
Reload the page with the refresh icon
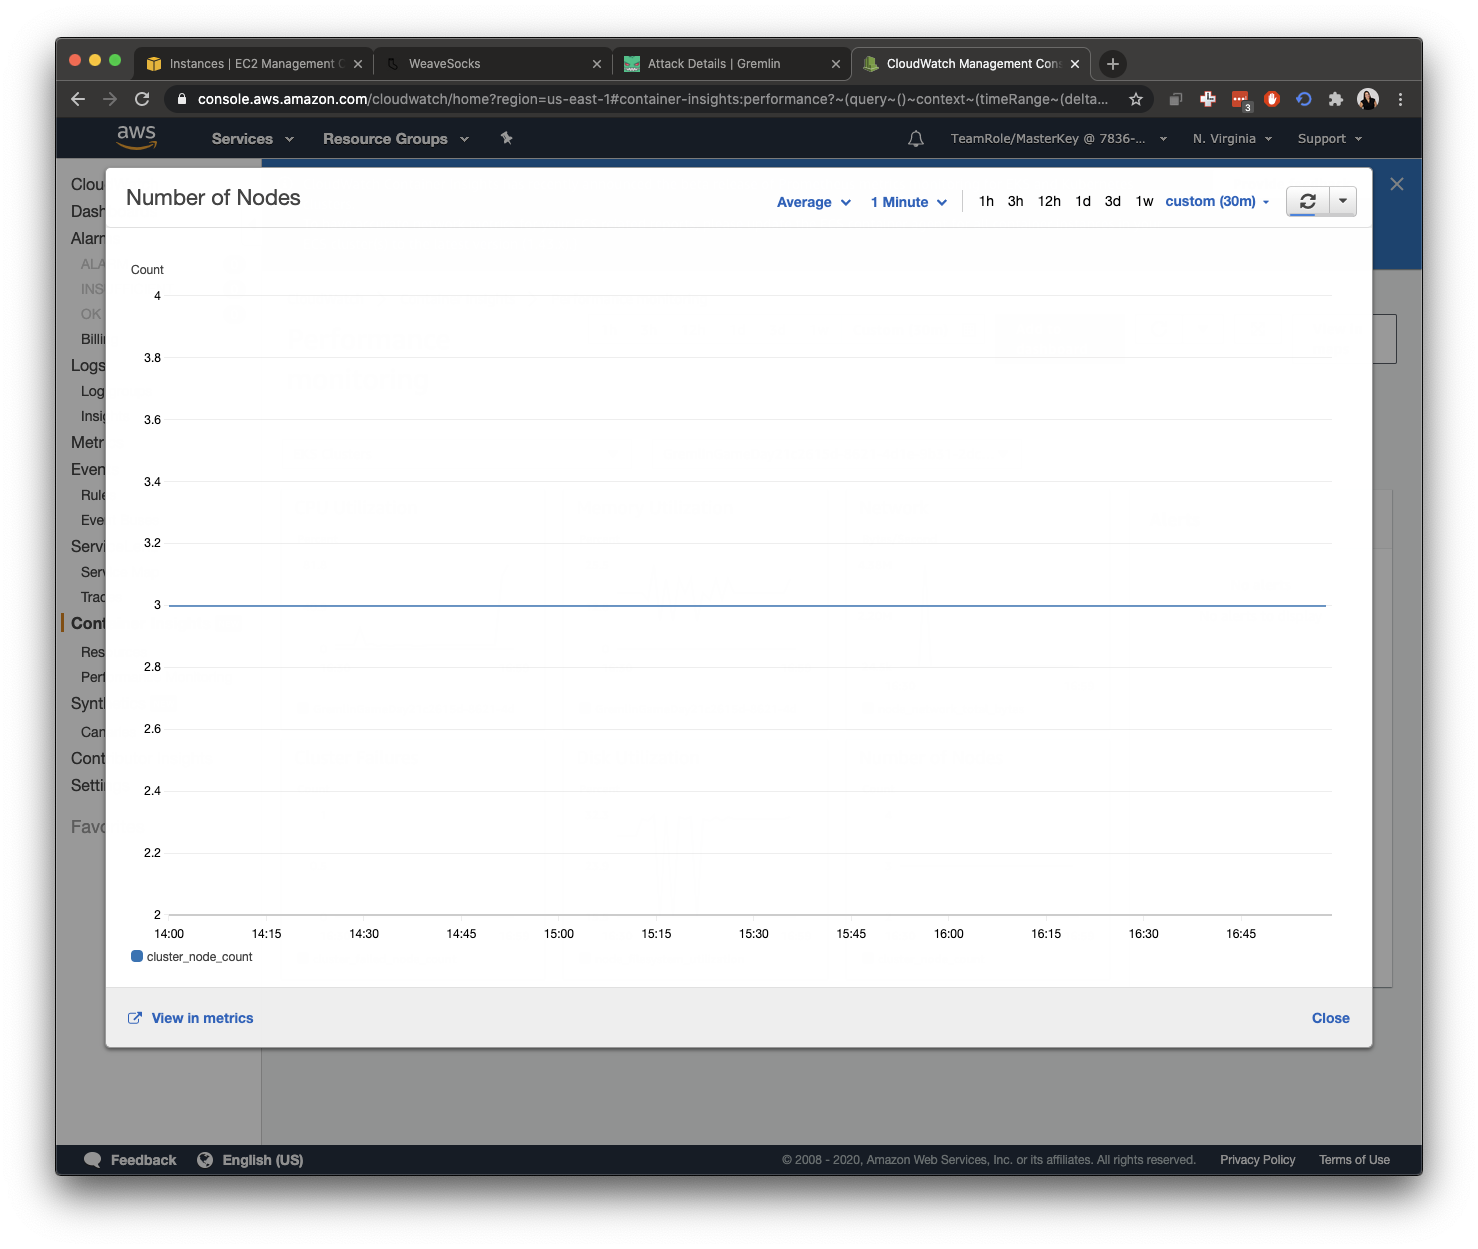click(x=142, y=99)
